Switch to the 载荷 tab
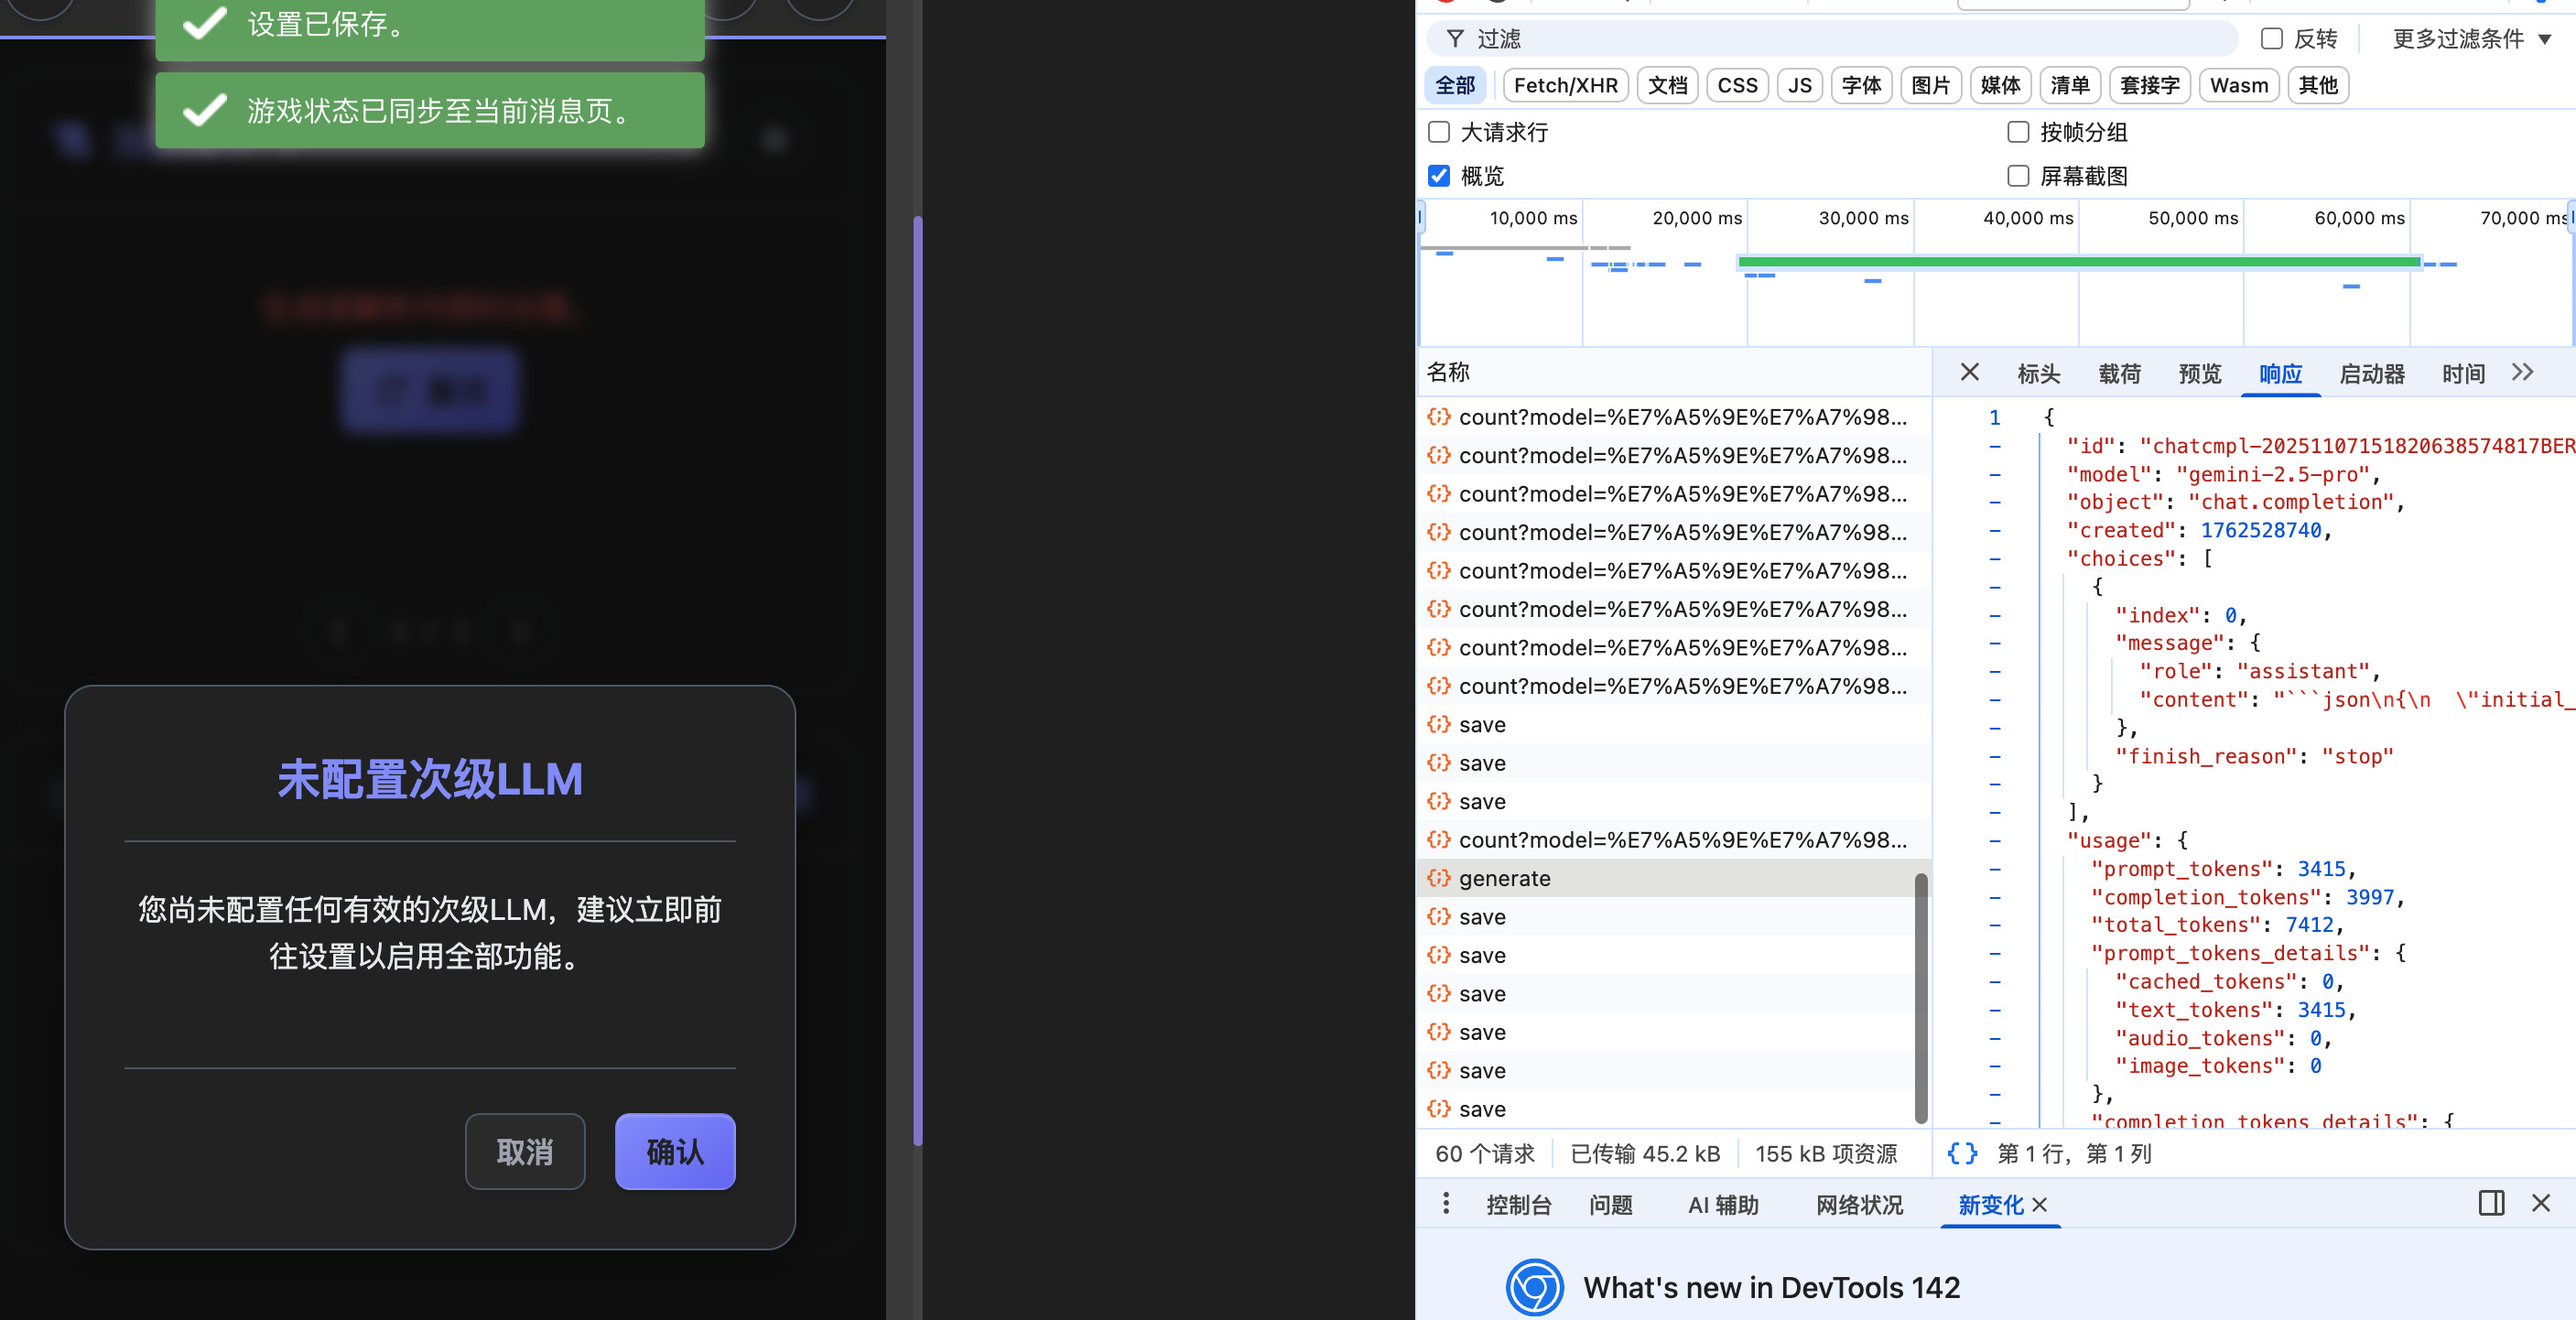2576x1320 pixels. point(2119,373)
